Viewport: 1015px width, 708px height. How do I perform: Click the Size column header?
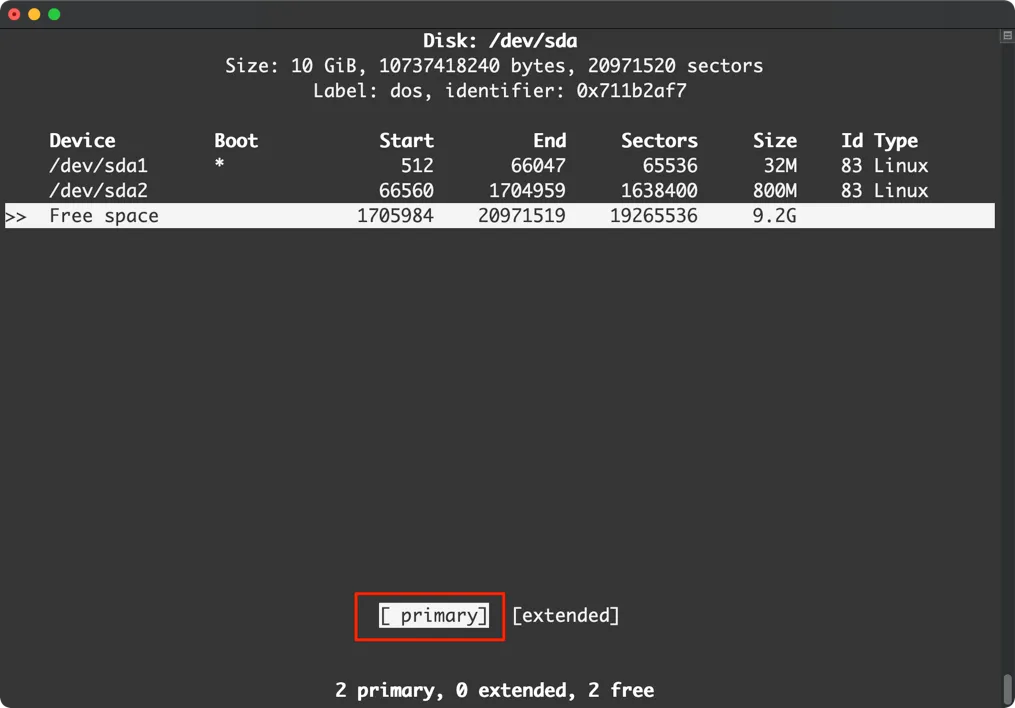tap(775, 140)
